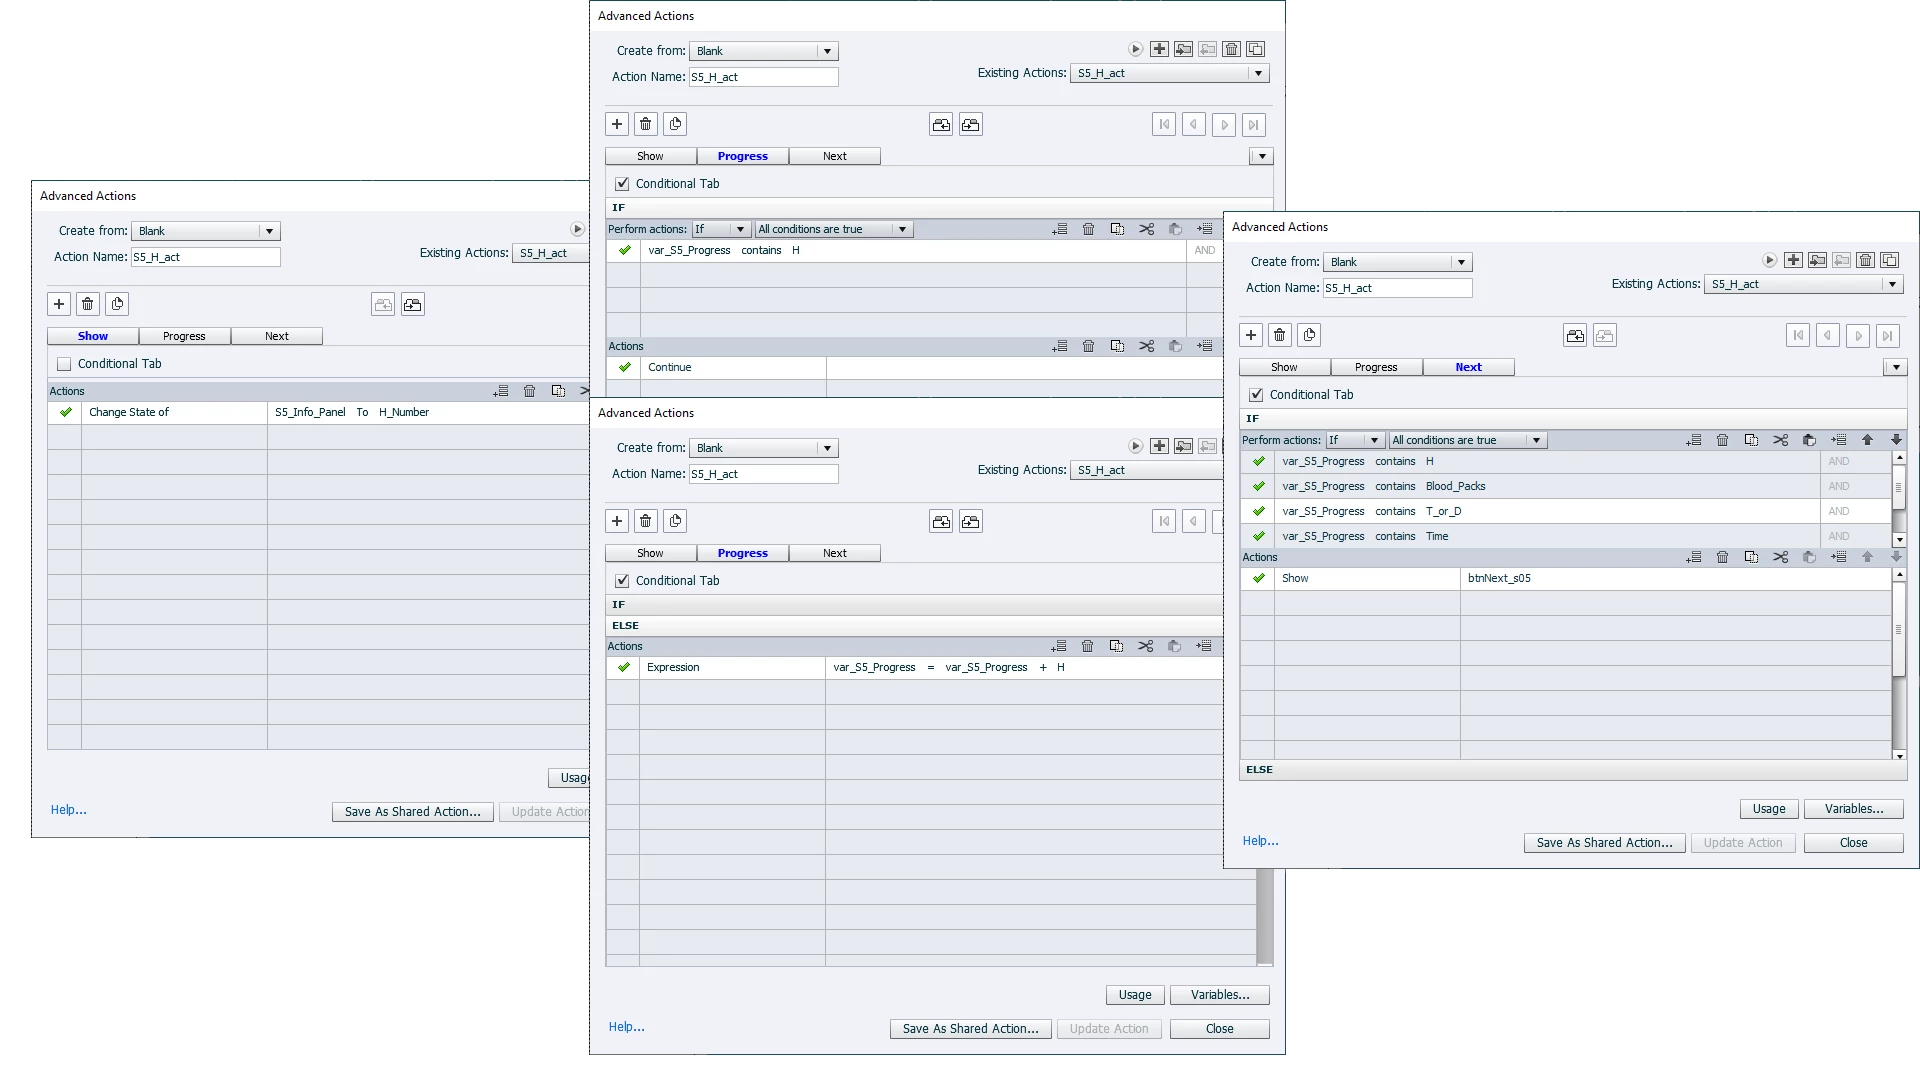Click delete action trash icon in top-center dialog header
This screenshot has height=1080, width=1920.
1232,49
